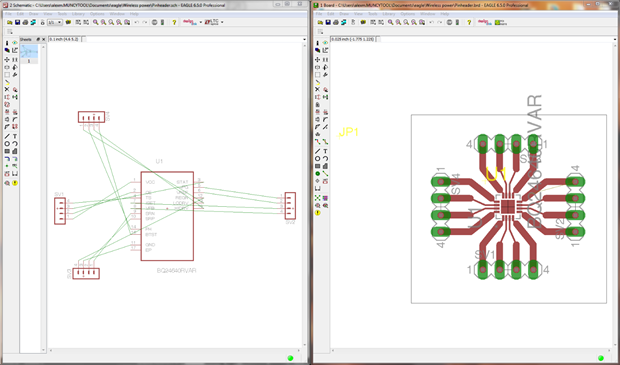
Task: Select Wire line tool in Schematic sidebar
Action: [7, 136]
